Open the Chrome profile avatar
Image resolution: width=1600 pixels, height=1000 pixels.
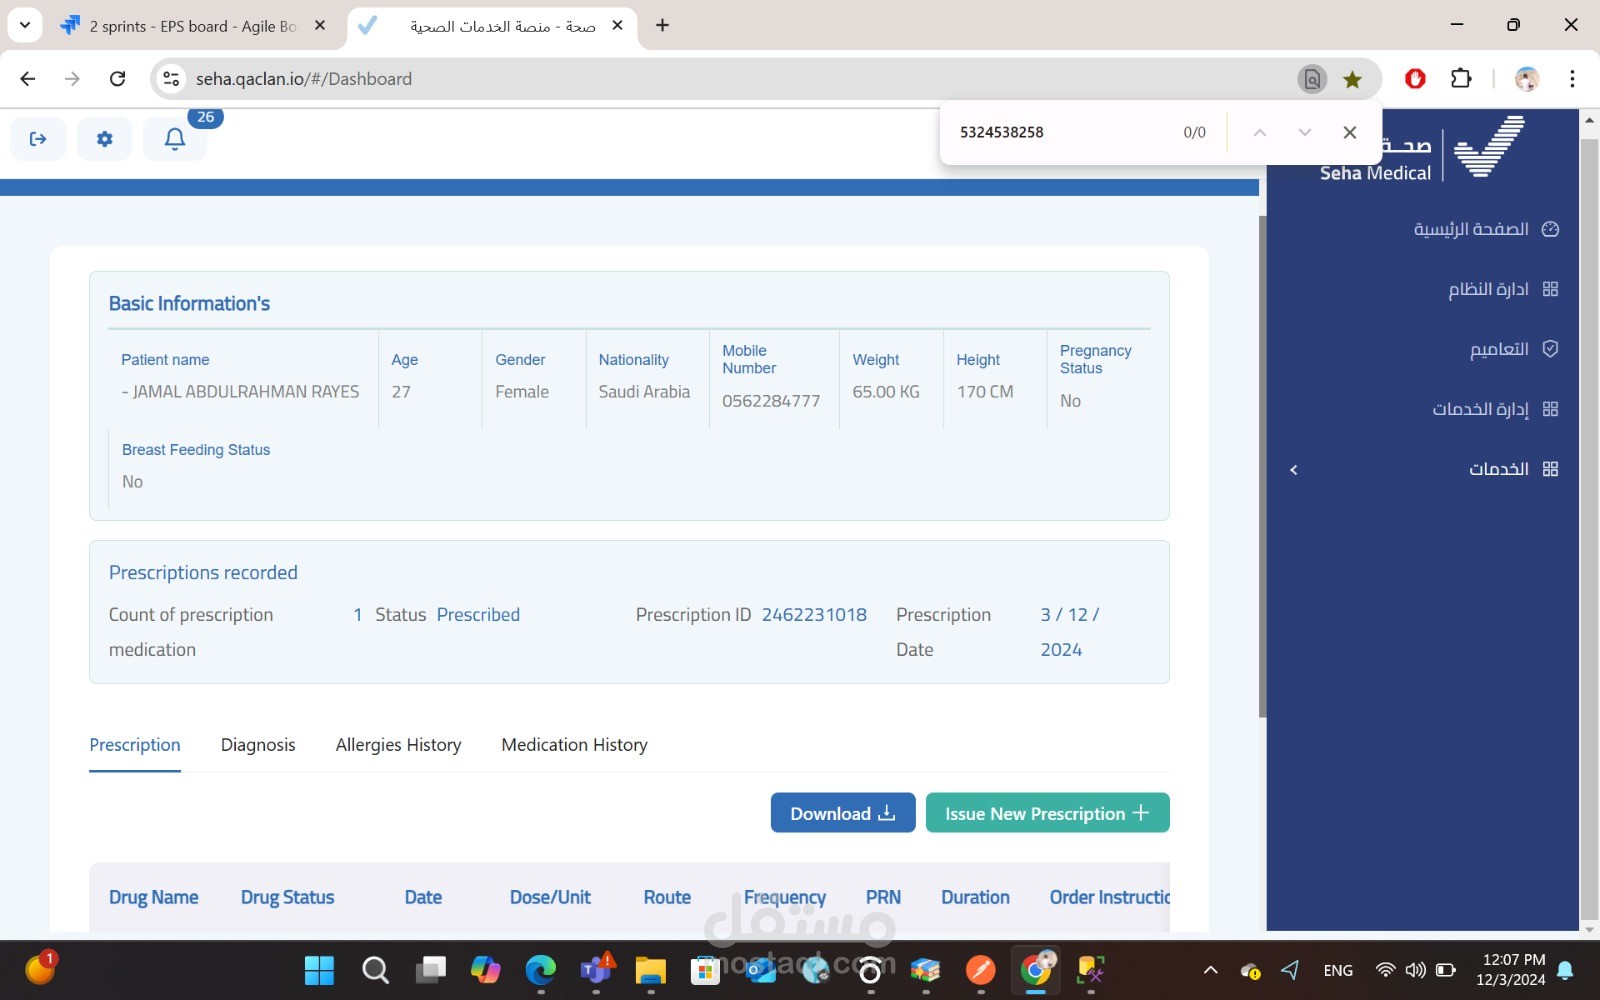tap(1527, 79)
